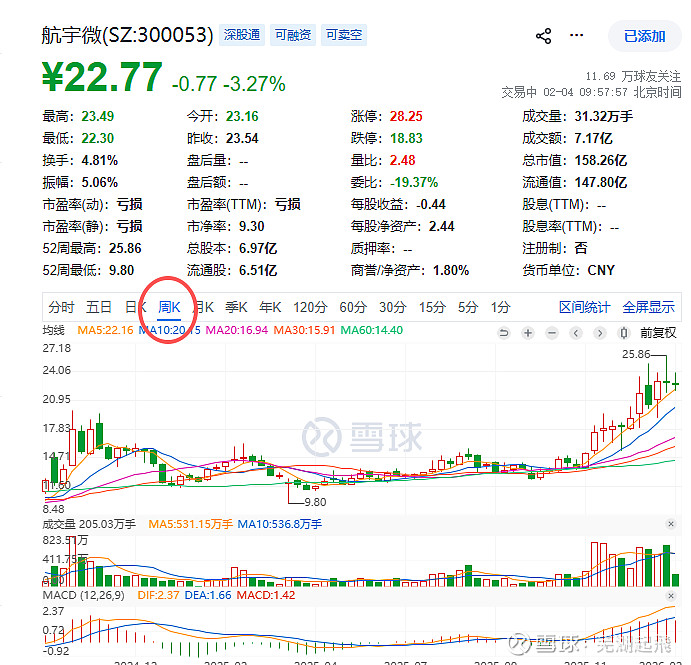
Task: Switch to the 30分 chart tab
Action: [x=393, y=307]
